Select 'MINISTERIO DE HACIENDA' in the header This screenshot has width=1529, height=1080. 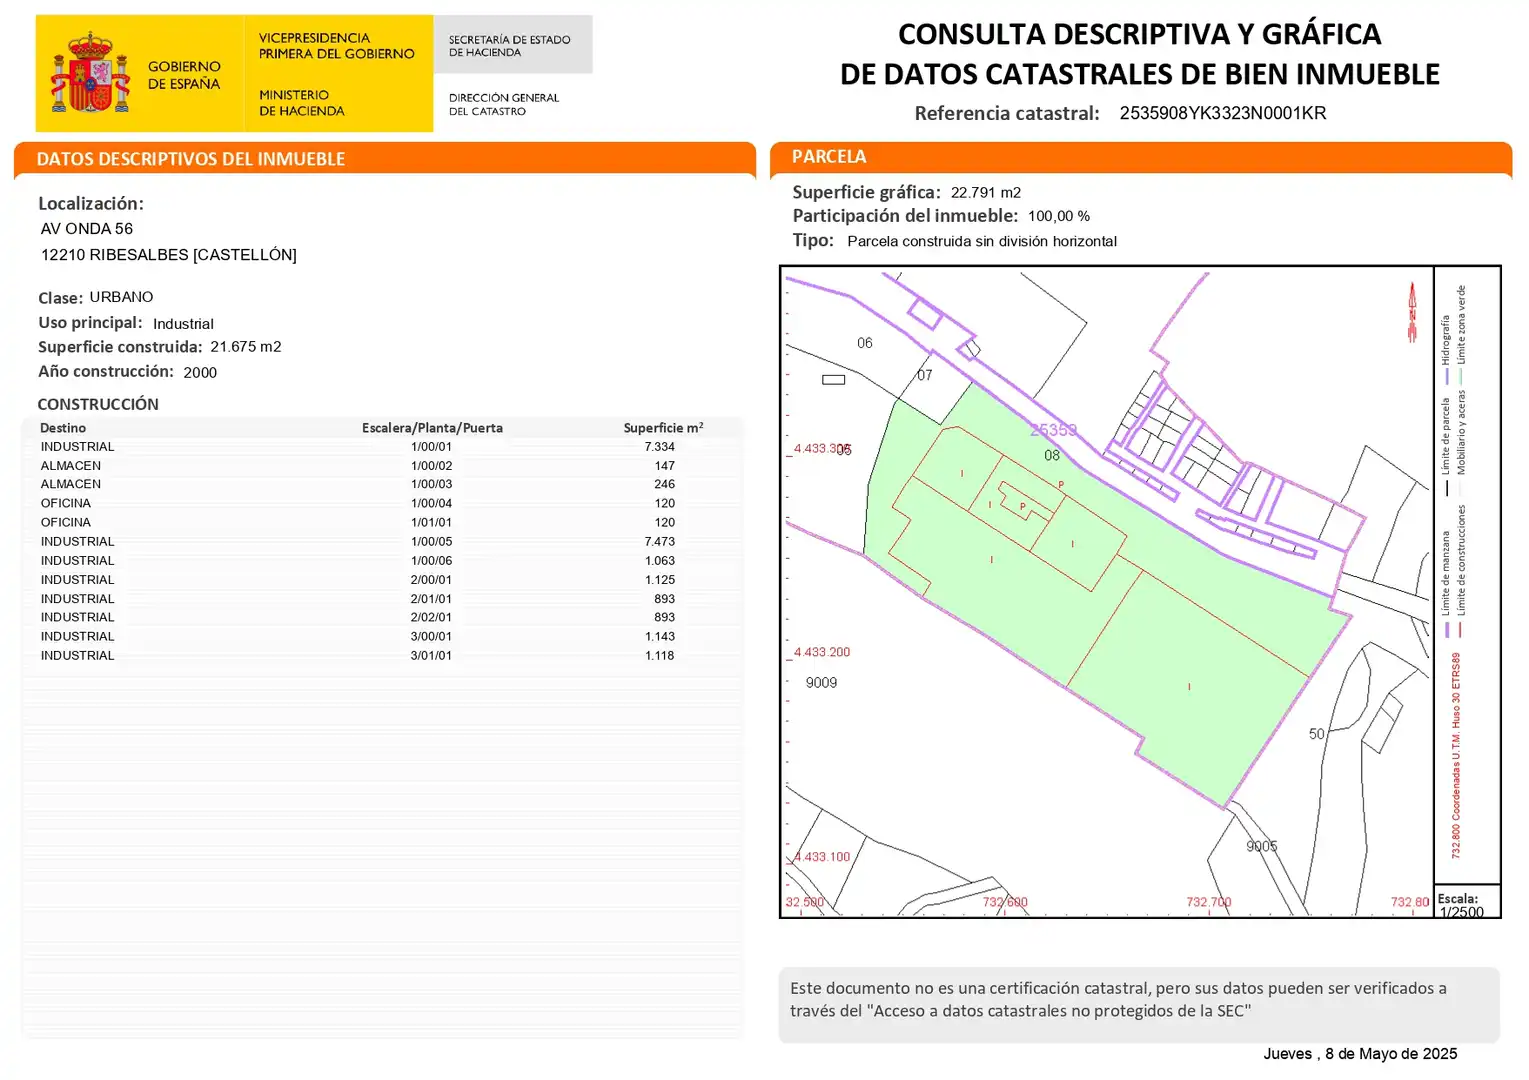tap(301, 103)
